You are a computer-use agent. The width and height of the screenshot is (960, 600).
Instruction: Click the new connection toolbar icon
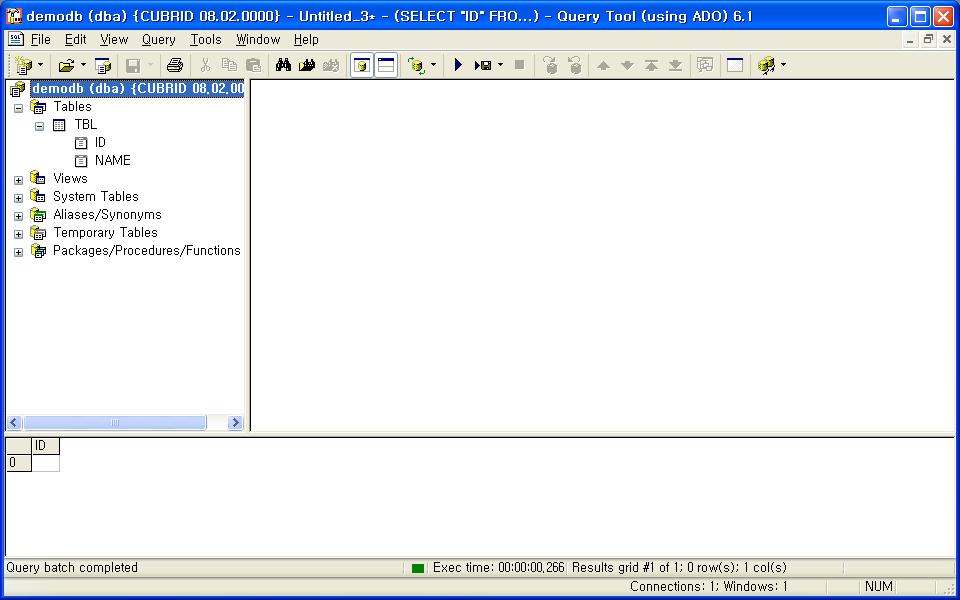tap(22, 65)
